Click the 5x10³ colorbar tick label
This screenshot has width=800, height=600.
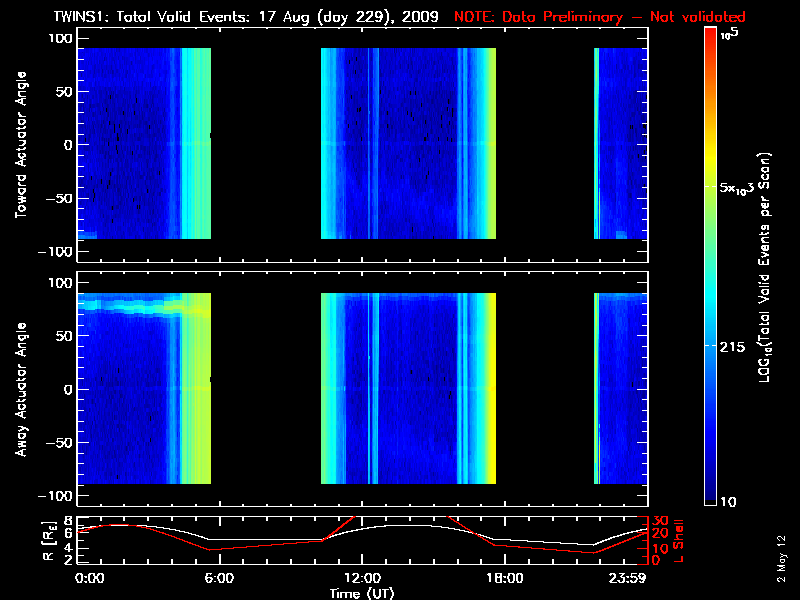pos(739,188)
